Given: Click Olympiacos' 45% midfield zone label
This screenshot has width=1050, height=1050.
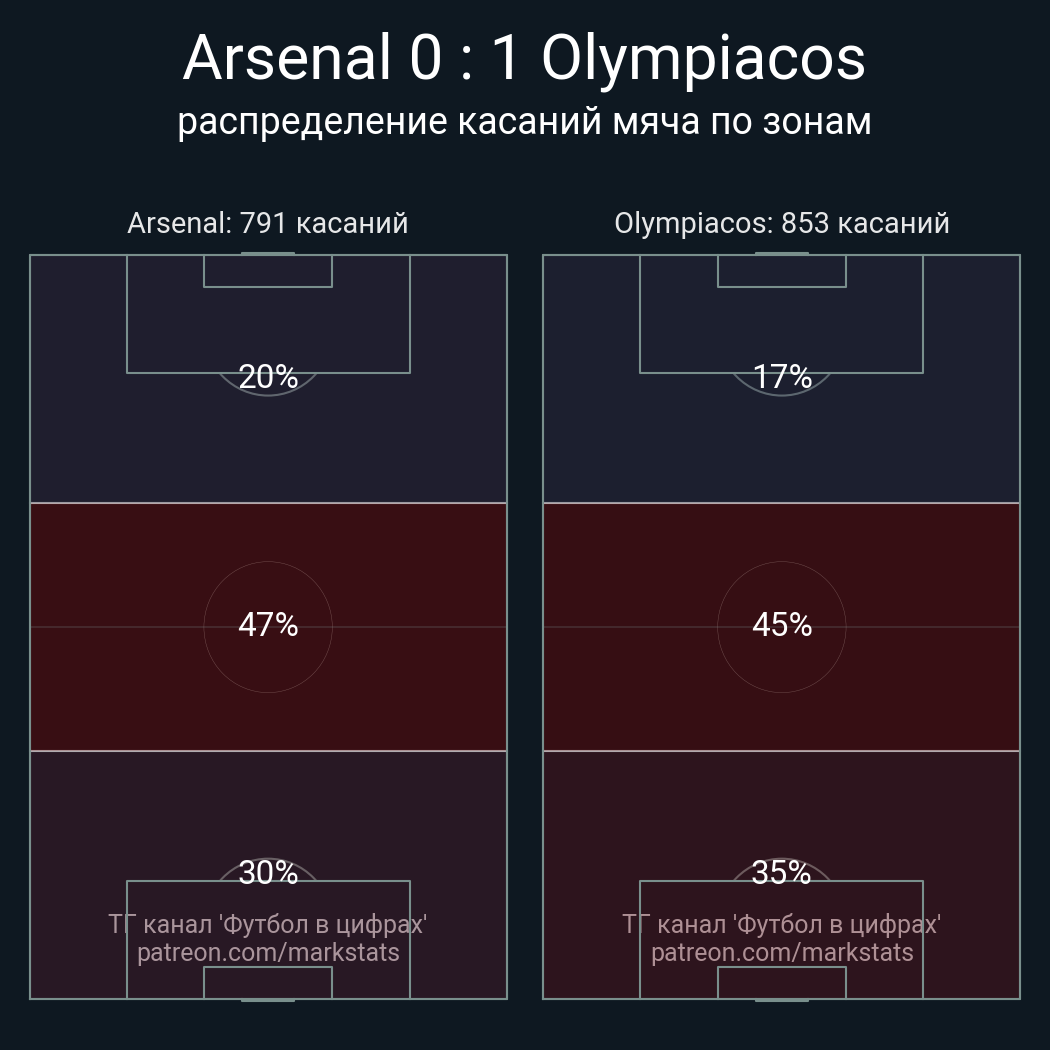Looking at the screenshot, I should pyautogui.click(x=782, y=625).
